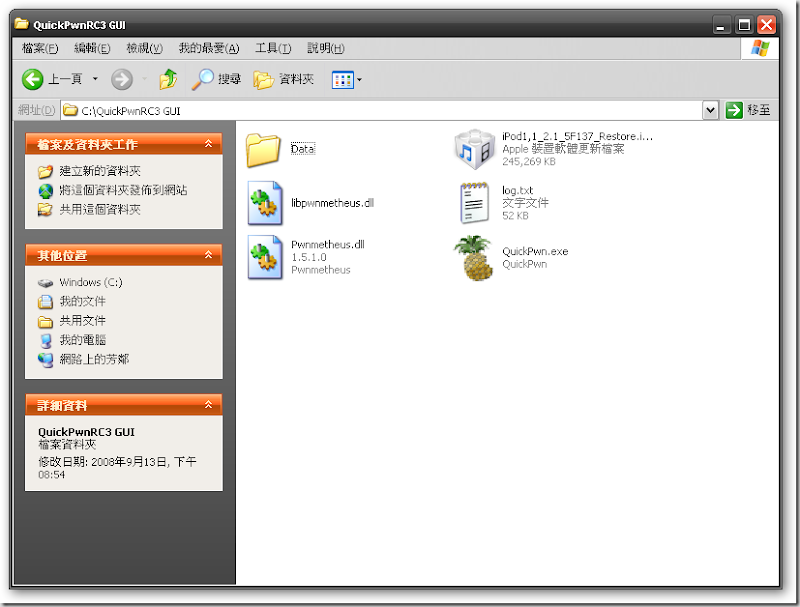Screen dimensions: 800x607
Task: Click the folder icon in the address bar
Action: [70, 110]
